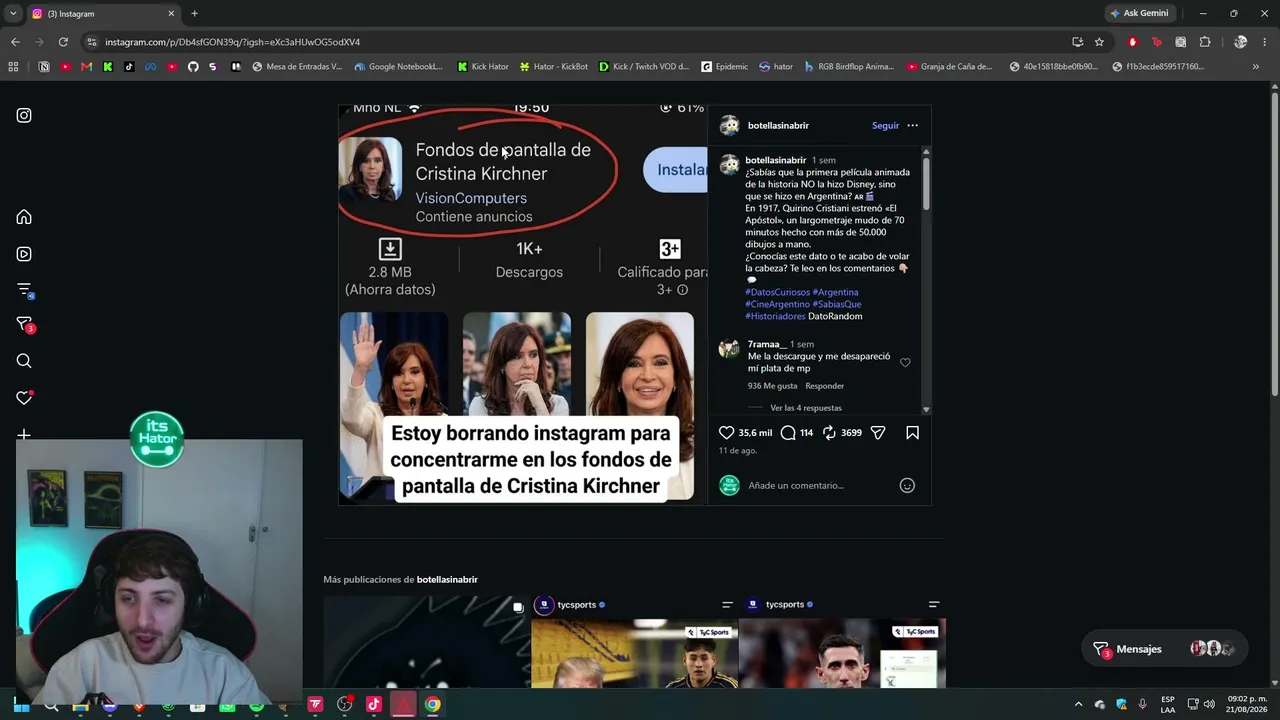Image resolution: width=1280 pixels, height=720 pixels.
Task: Click the Chrome icon in the taskbar
Action: [x=432, y=704]
